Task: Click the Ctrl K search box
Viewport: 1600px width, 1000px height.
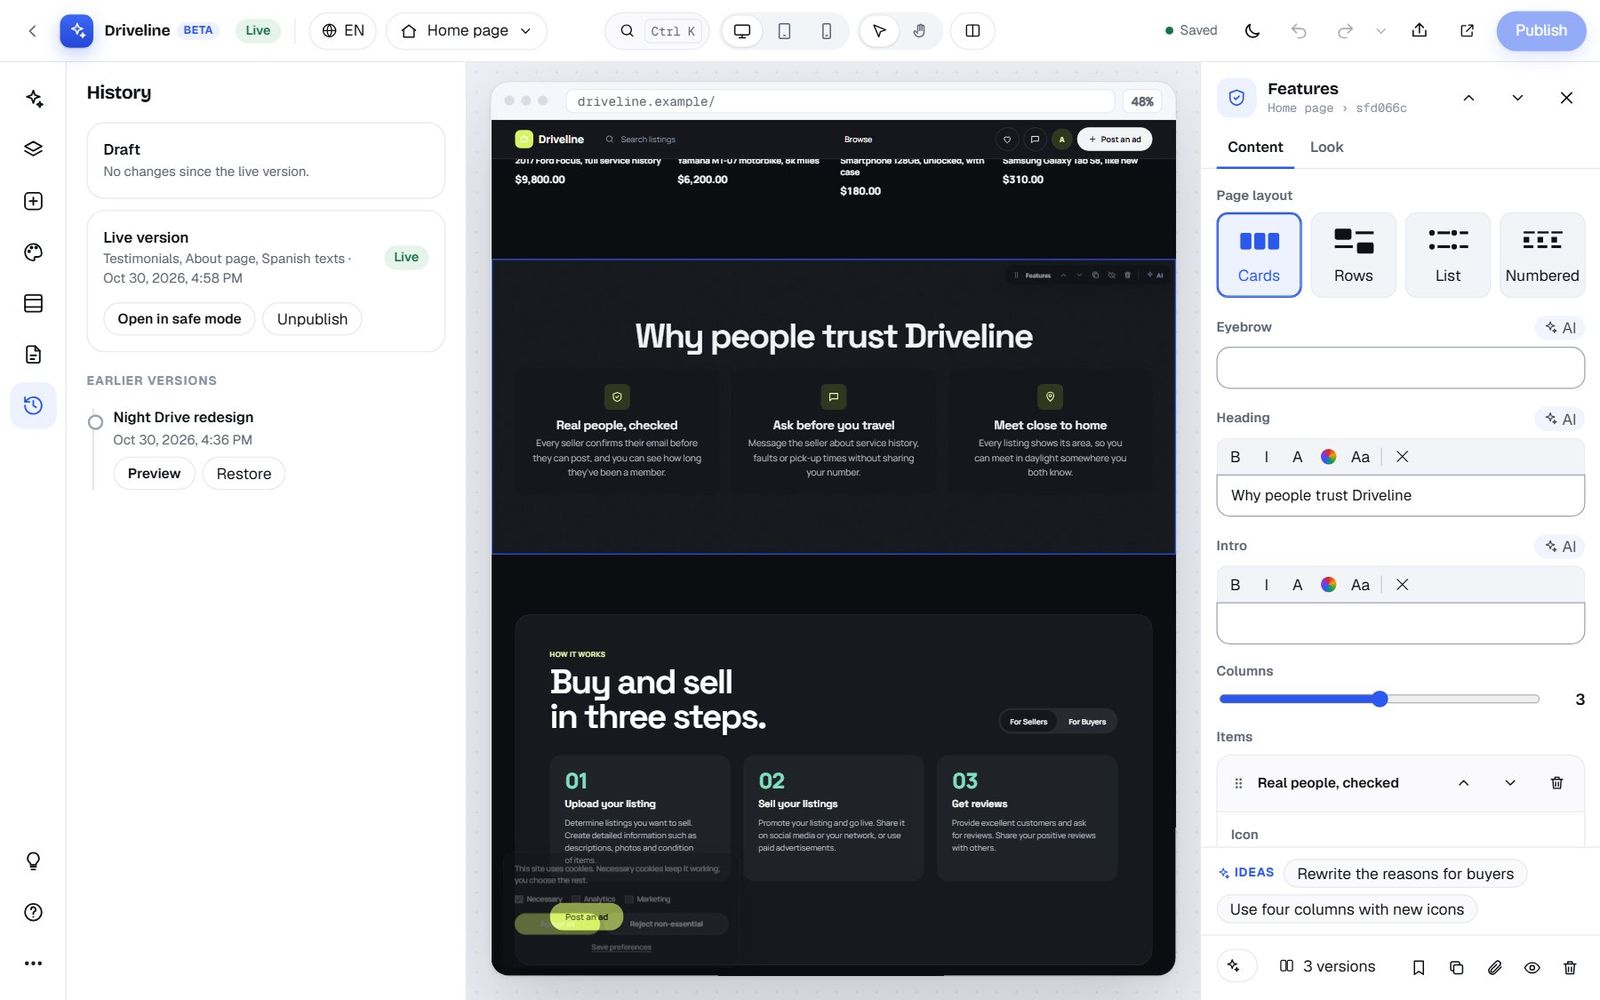Action: click(x=657, y=31)
